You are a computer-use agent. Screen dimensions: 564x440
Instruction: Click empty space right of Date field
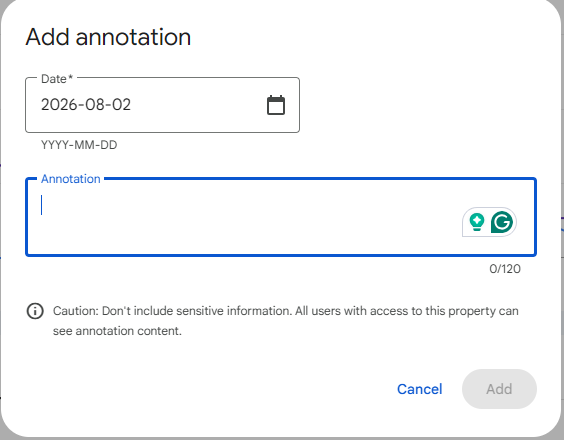[417, 105]
